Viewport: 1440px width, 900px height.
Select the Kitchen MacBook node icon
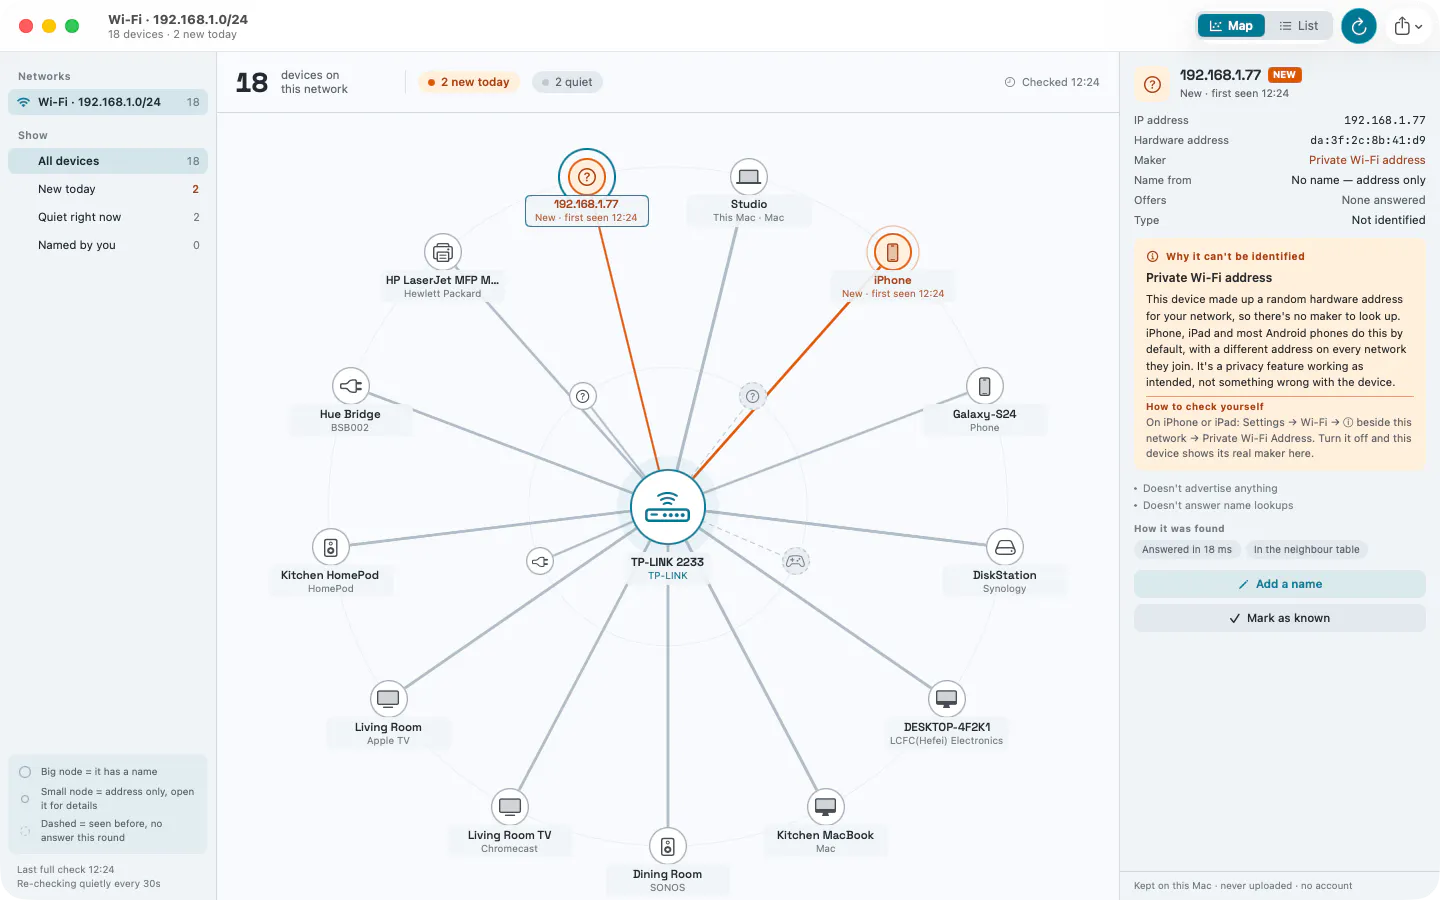826,807
